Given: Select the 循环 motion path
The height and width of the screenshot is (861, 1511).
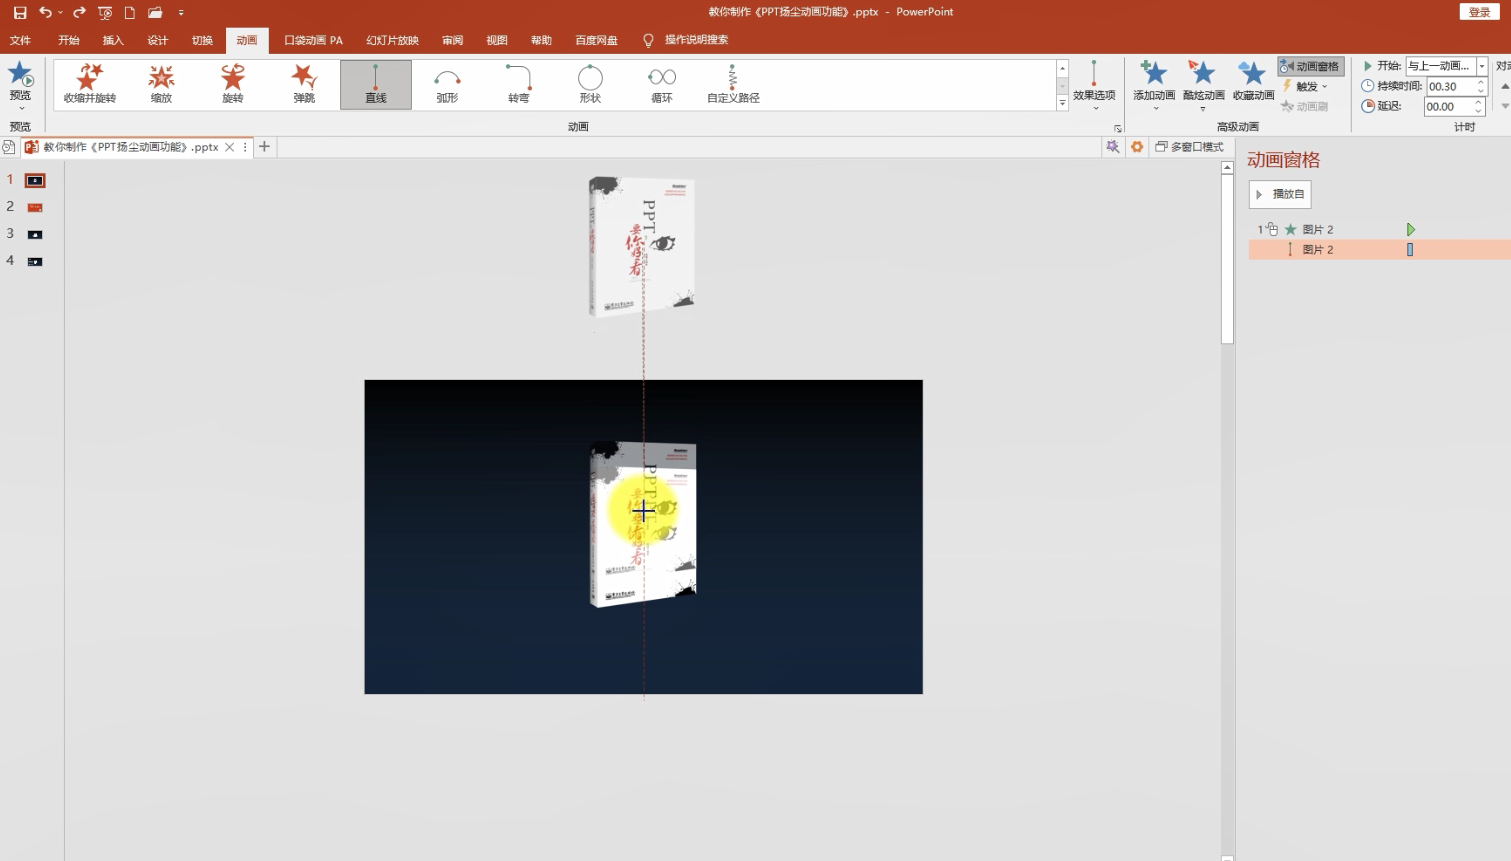Looking at the screenshot, I should pos(662,84).
